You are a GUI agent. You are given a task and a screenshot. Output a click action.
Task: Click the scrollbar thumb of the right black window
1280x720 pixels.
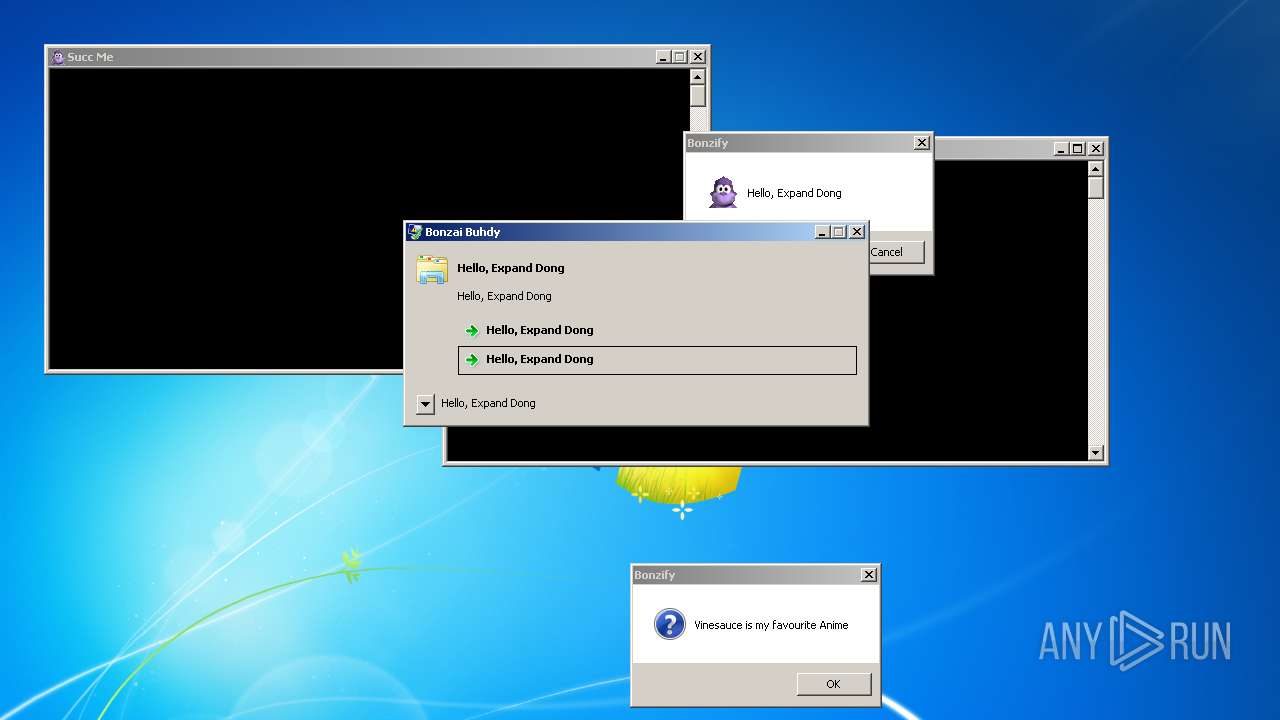click(x=1096, y=188)
